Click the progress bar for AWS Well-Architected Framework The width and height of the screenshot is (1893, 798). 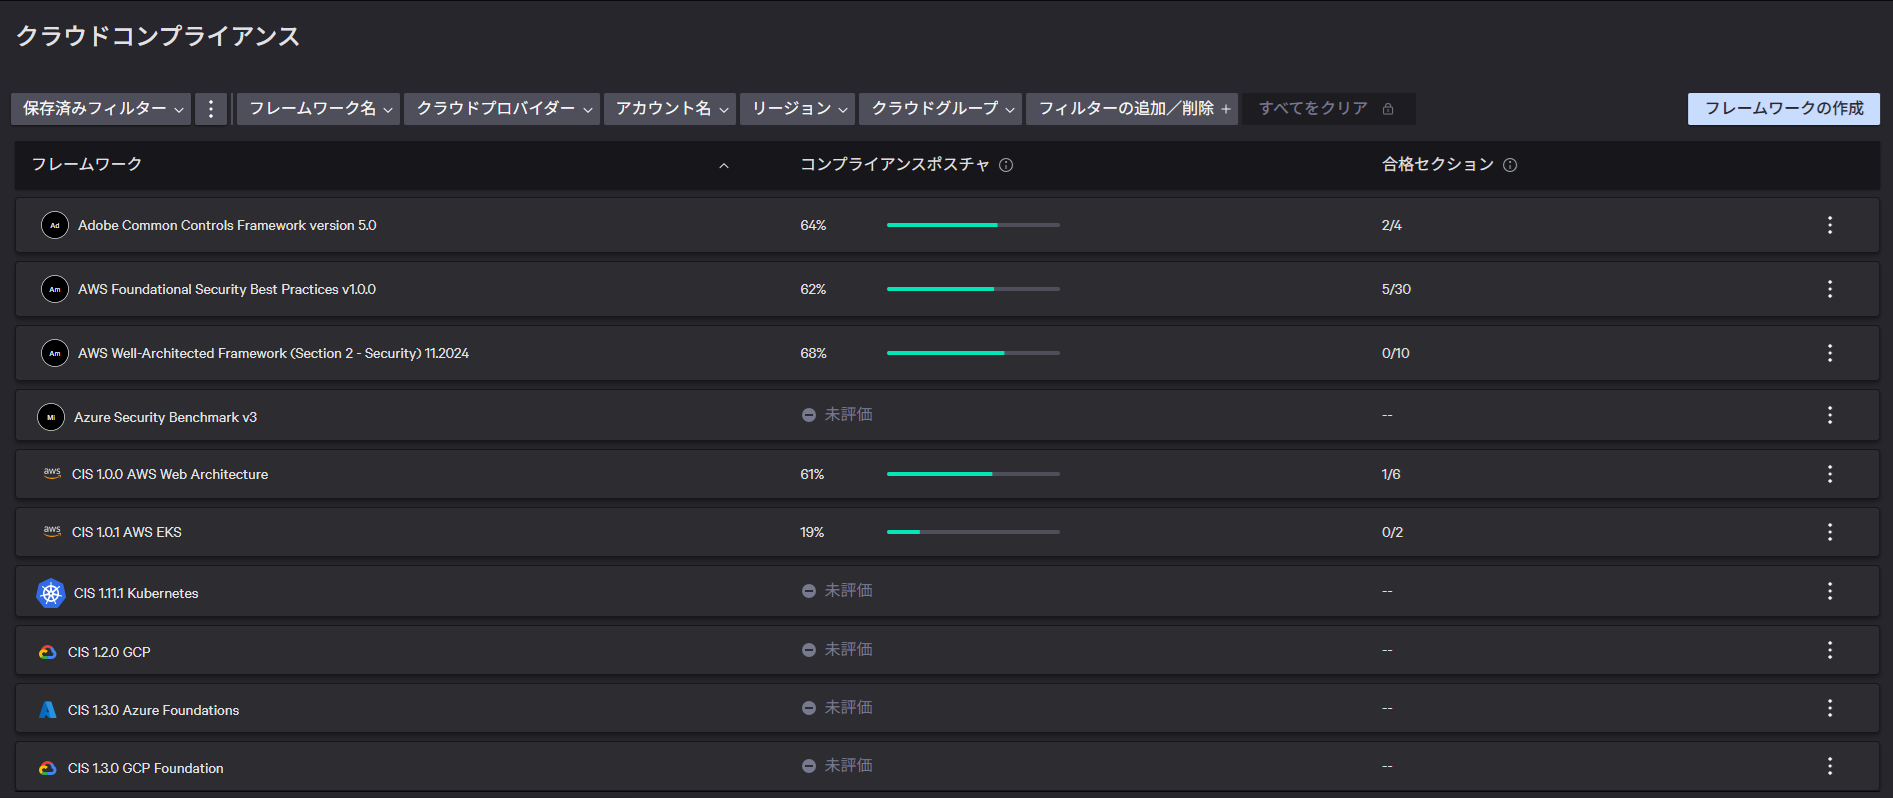pos(972,353)
